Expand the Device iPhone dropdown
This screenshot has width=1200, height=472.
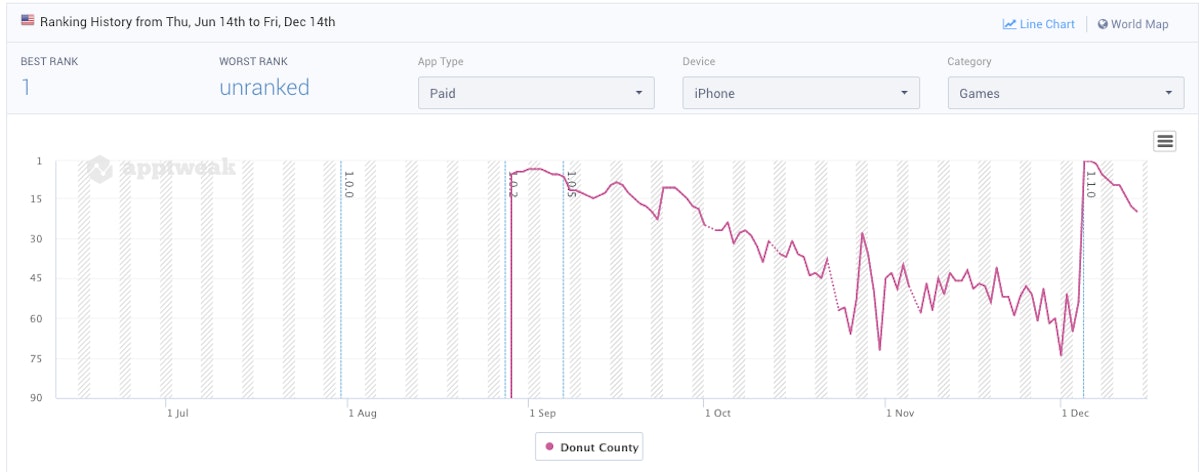tap(801, 93)
